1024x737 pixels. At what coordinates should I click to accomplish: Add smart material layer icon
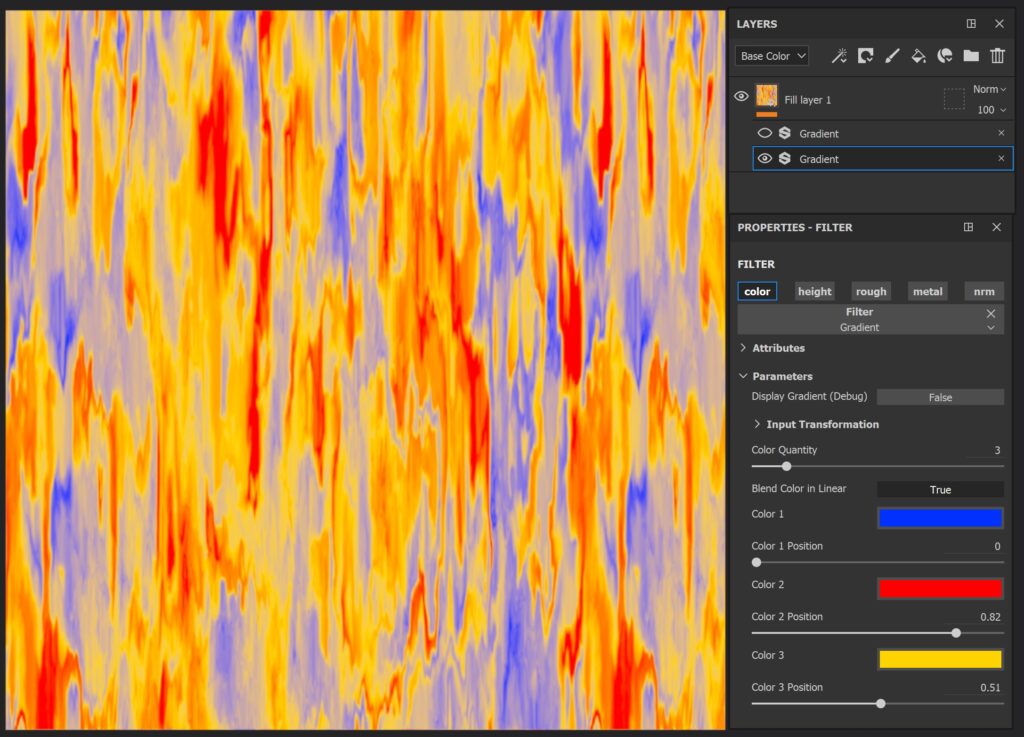point(944,56)
